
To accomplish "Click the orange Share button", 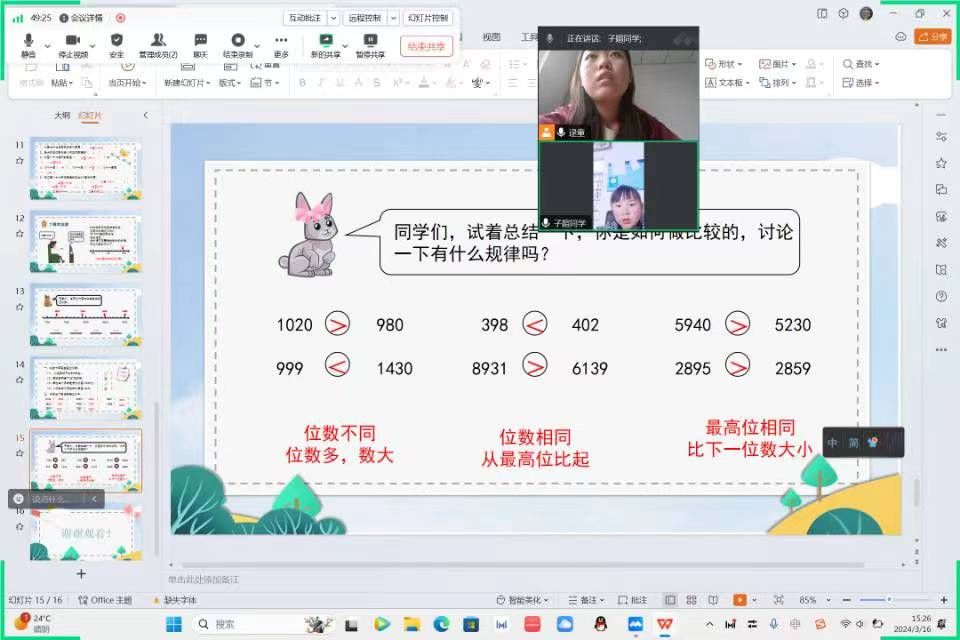I will coord(932,37).
